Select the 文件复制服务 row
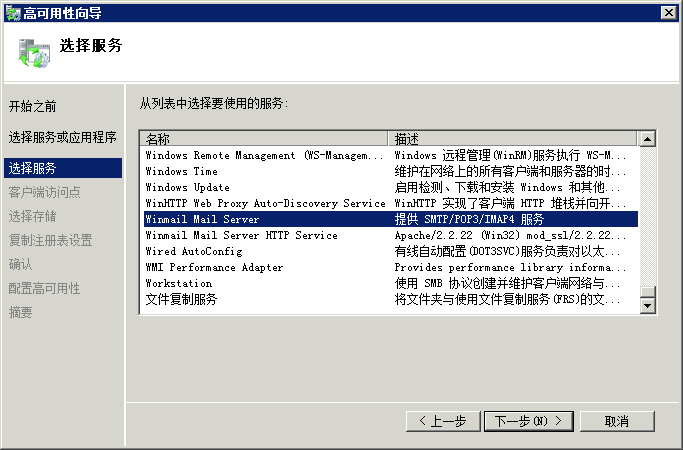 point(391,299)
